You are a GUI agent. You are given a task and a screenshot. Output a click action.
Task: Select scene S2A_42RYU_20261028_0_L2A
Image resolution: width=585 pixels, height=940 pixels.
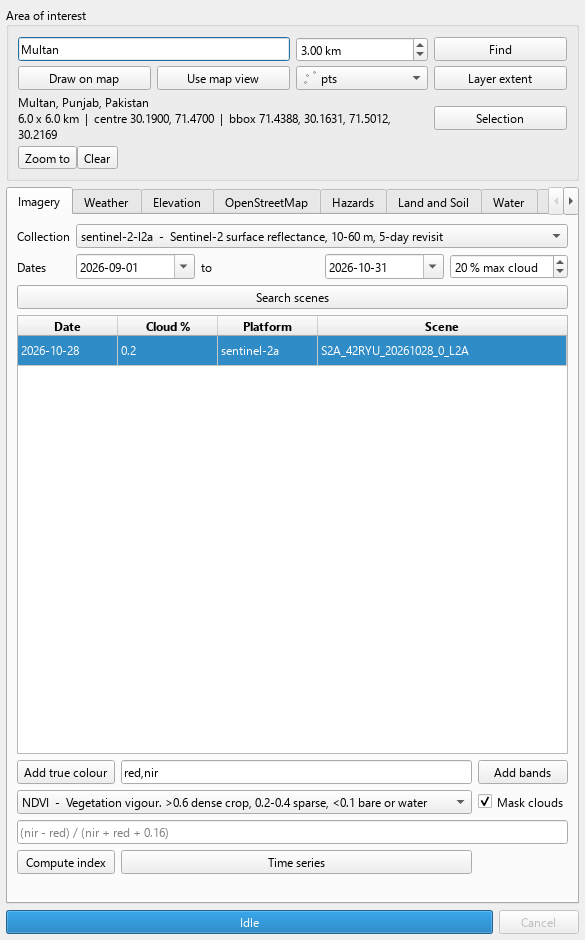point(442,351)
